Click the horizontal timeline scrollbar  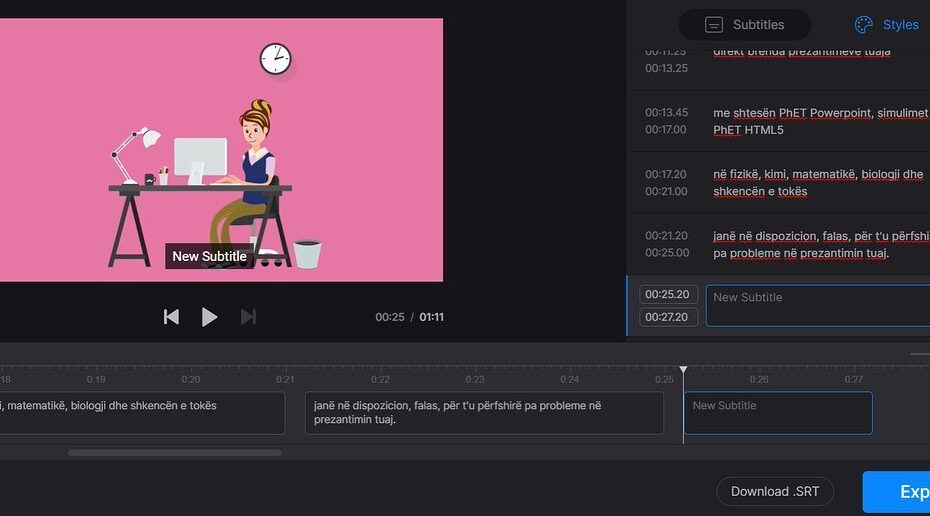click(174, 453)
